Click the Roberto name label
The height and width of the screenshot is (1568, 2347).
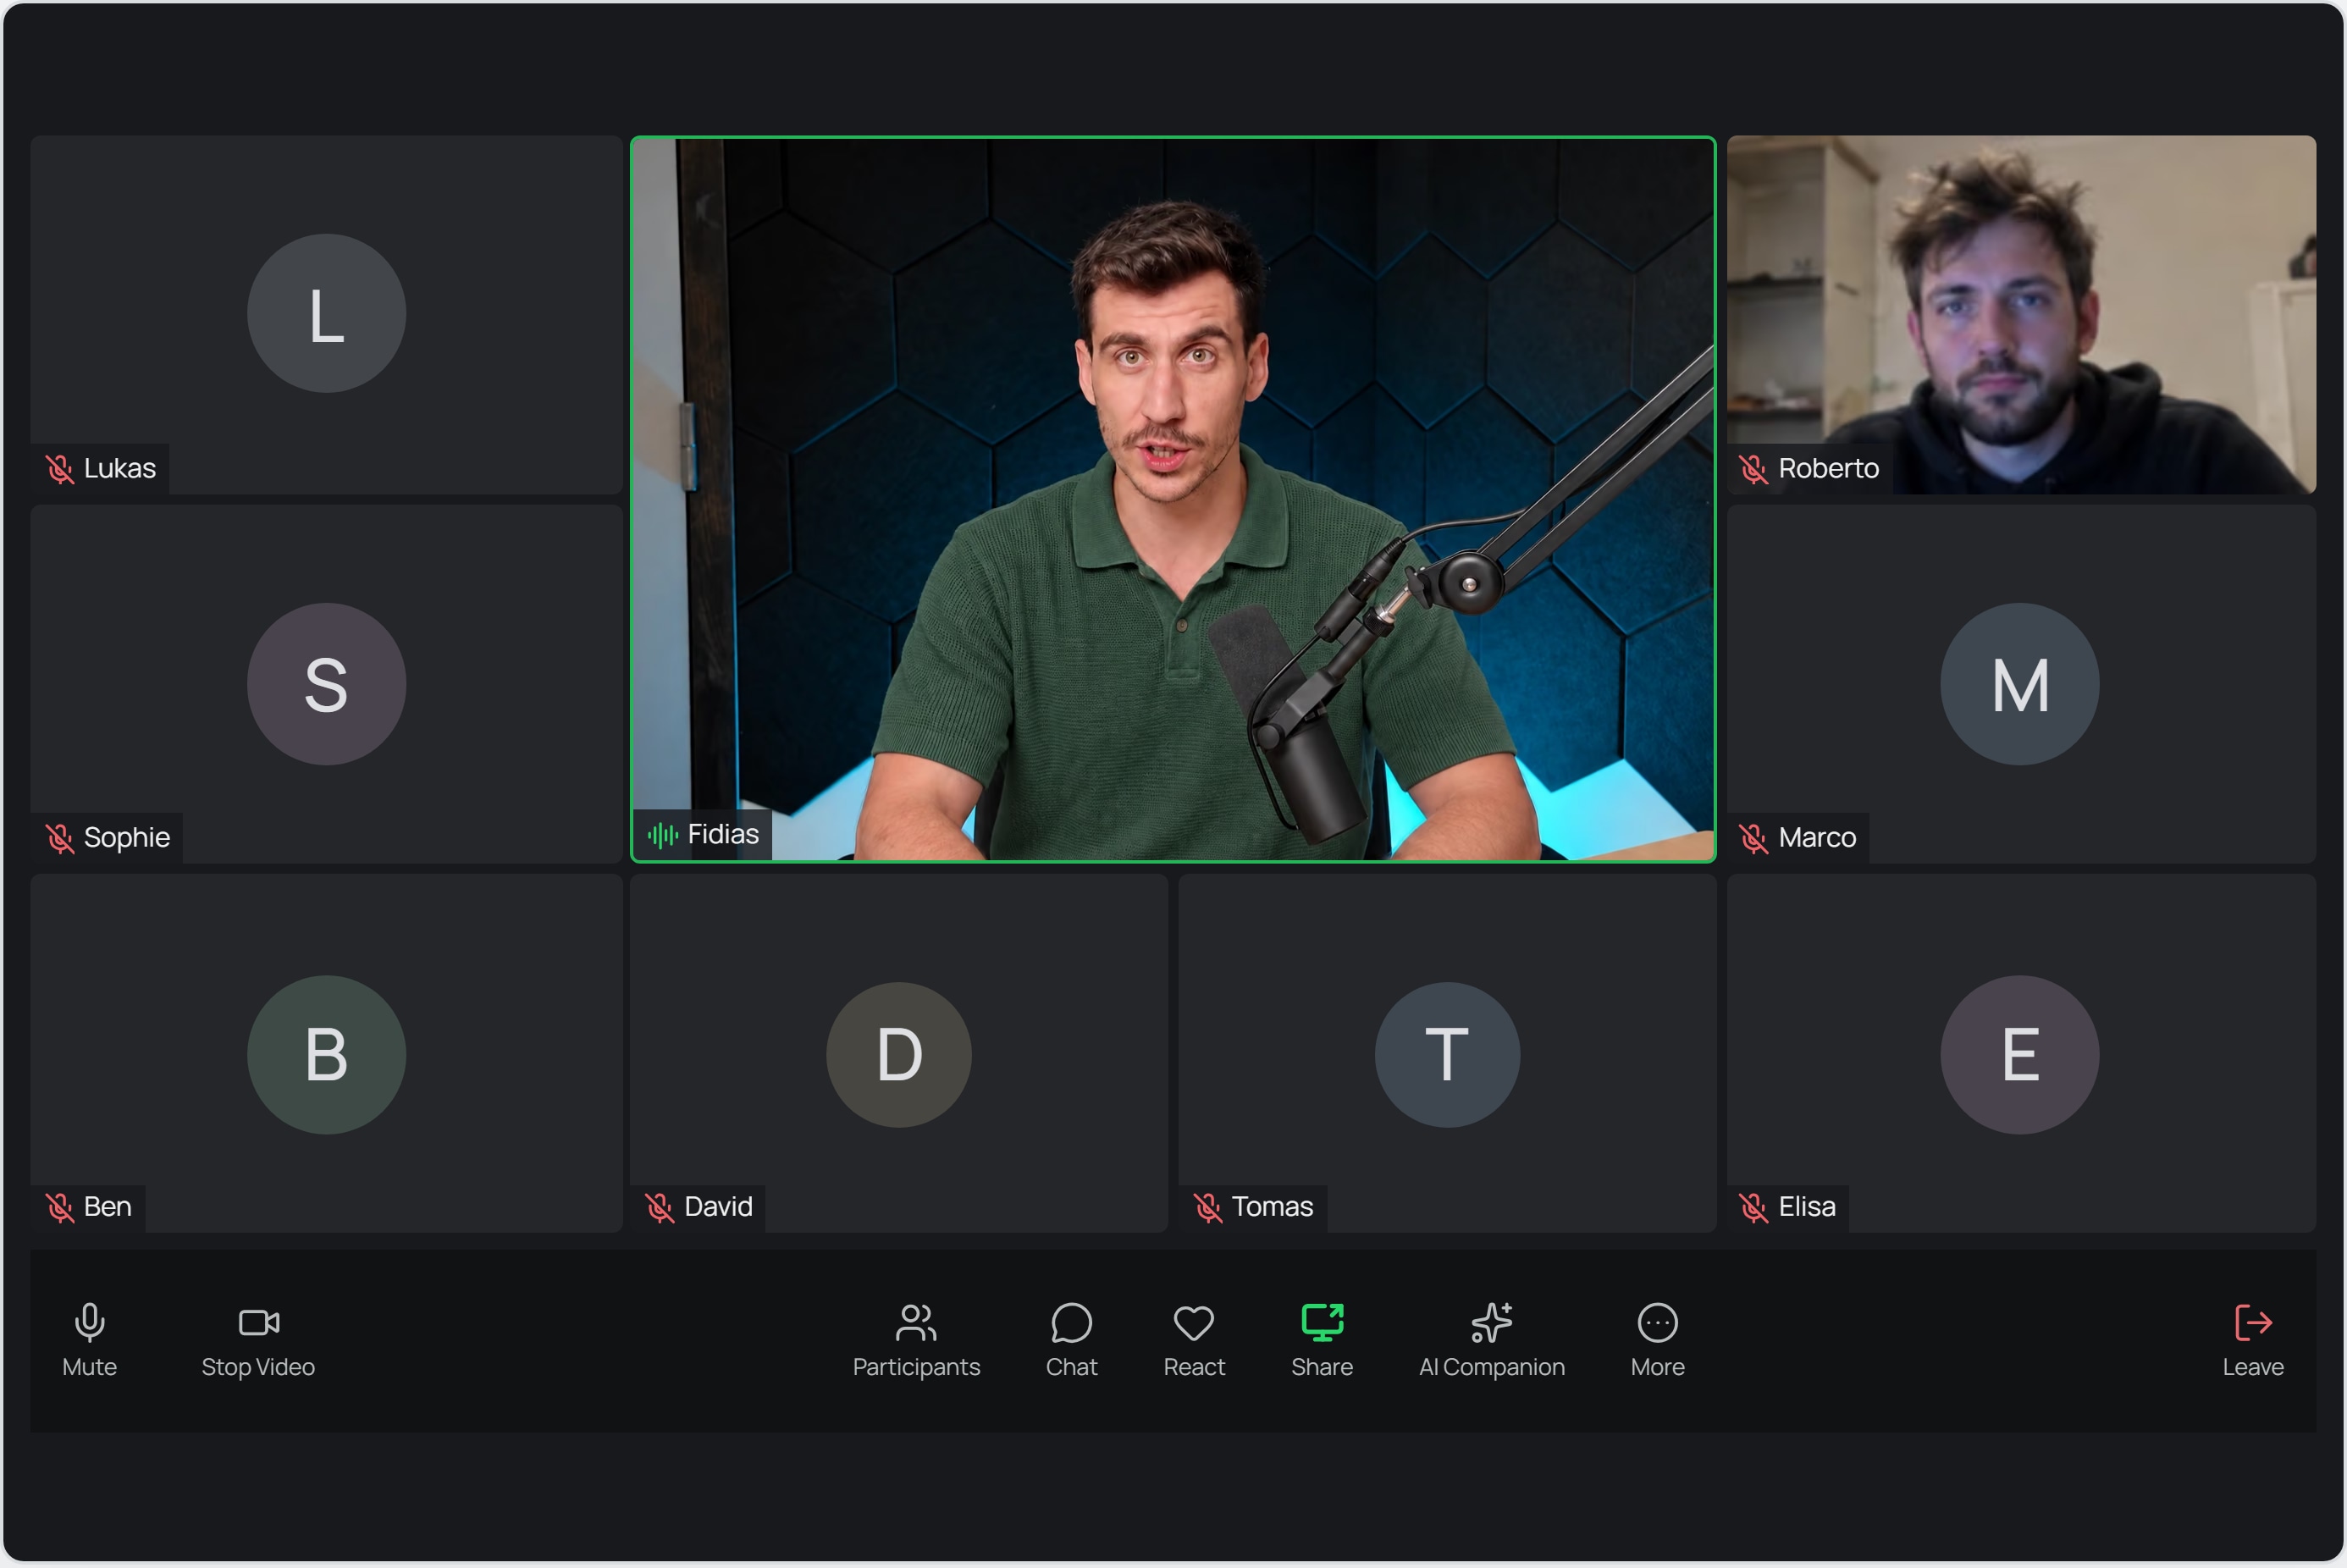coord(1828,468)
